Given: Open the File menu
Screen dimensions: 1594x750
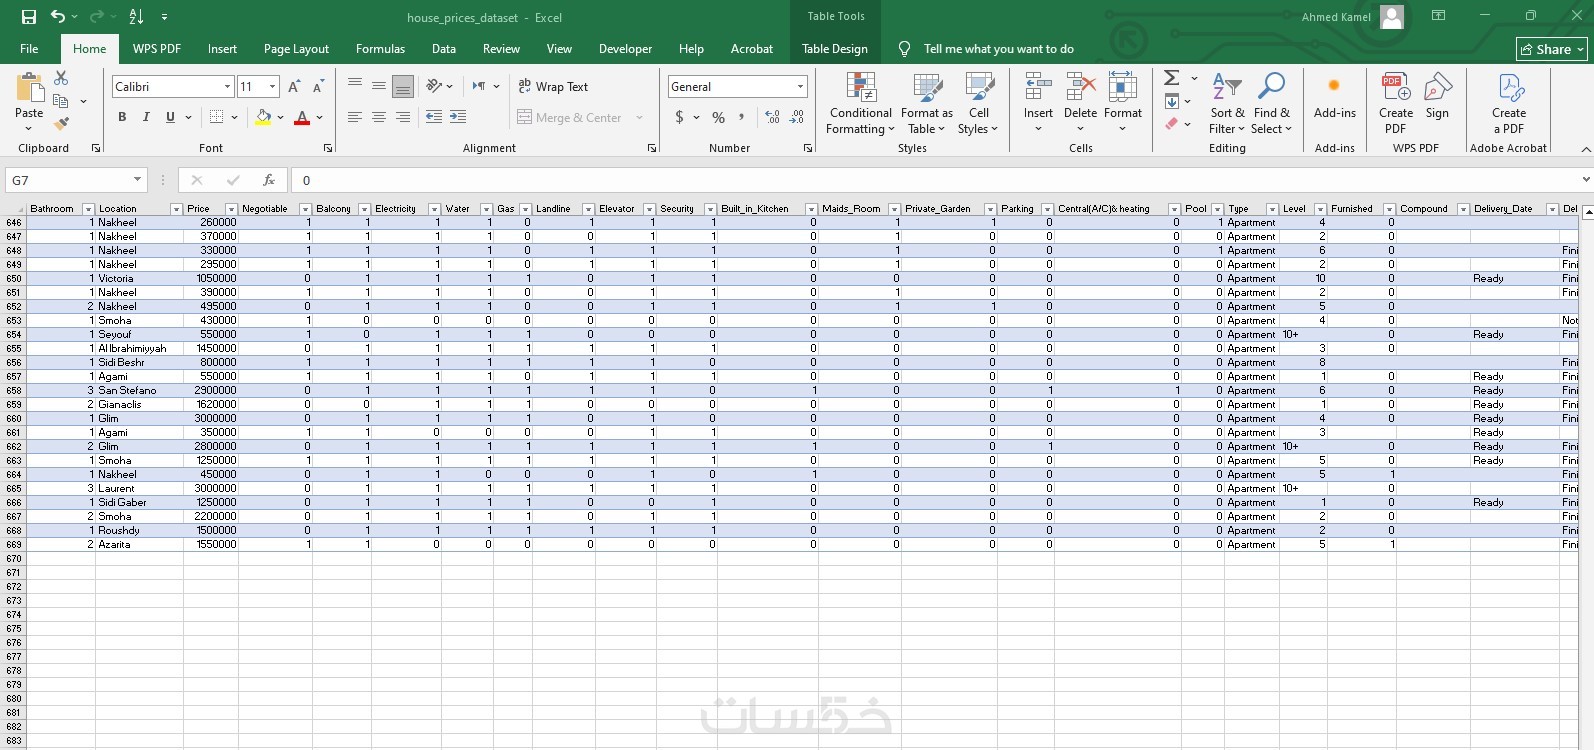Looking at the screenshot, I should pos(29,49).
